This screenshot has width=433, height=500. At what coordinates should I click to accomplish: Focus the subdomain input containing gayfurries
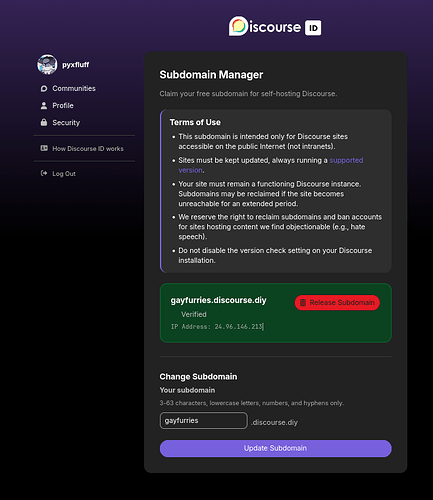click(x=204, y=421)
